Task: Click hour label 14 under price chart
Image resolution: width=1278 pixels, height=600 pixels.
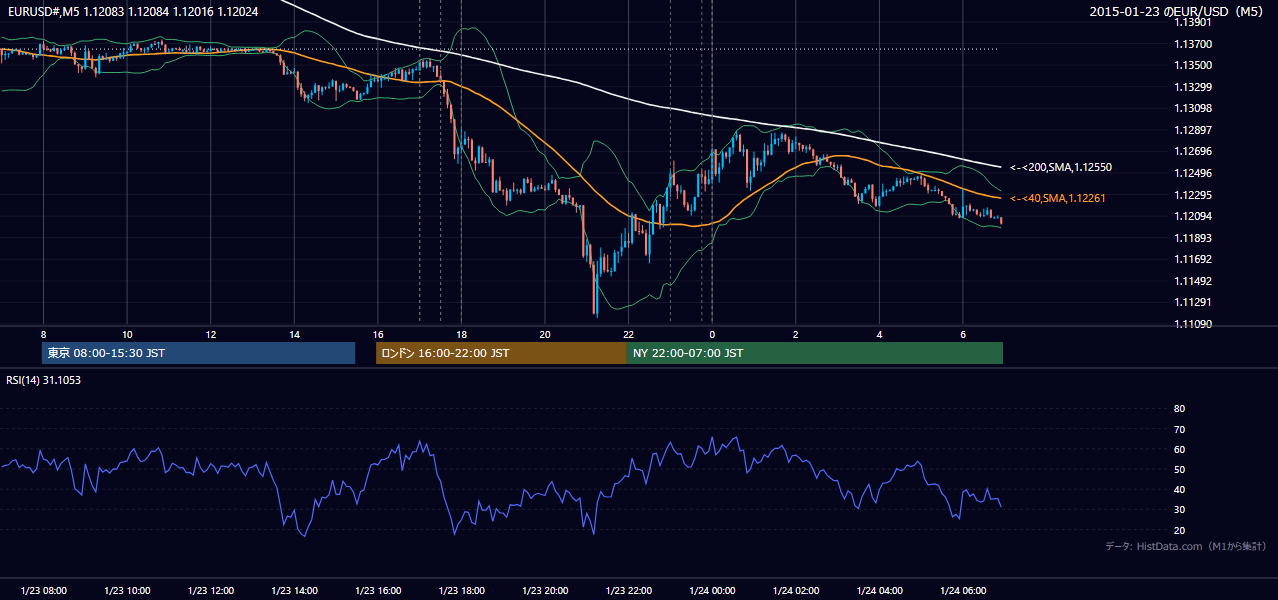Action: click(294, 334)
